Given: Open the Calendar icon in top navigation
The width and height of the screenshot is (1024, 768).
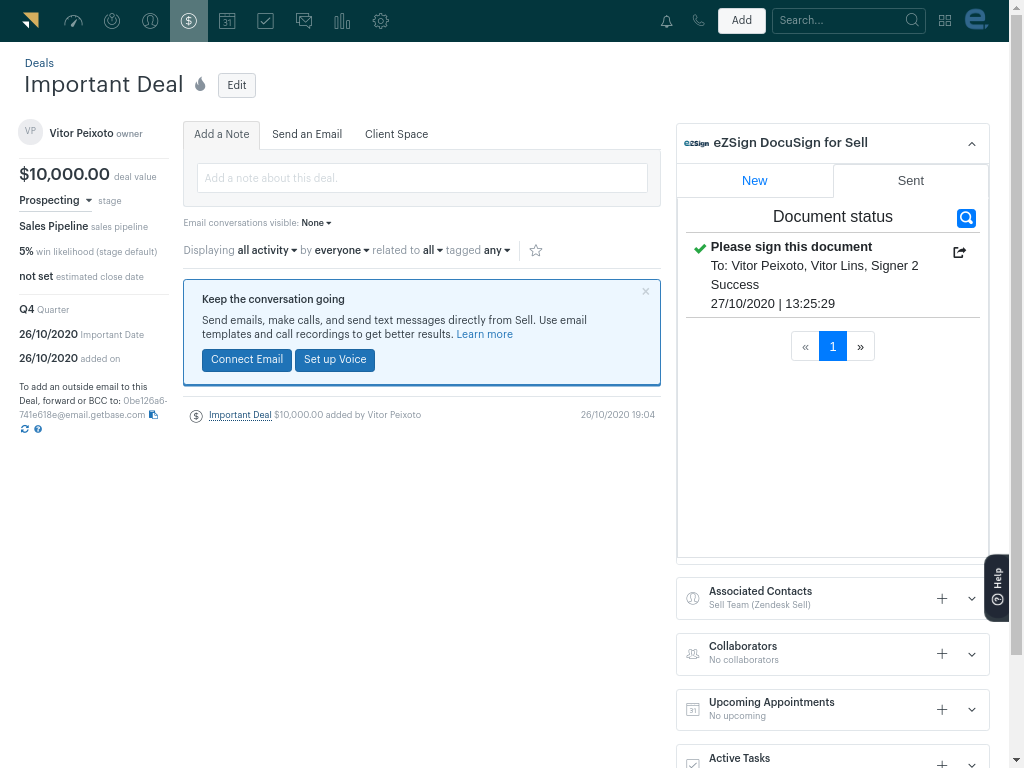Looking at the screenshot, I should [x=227, y=21].
